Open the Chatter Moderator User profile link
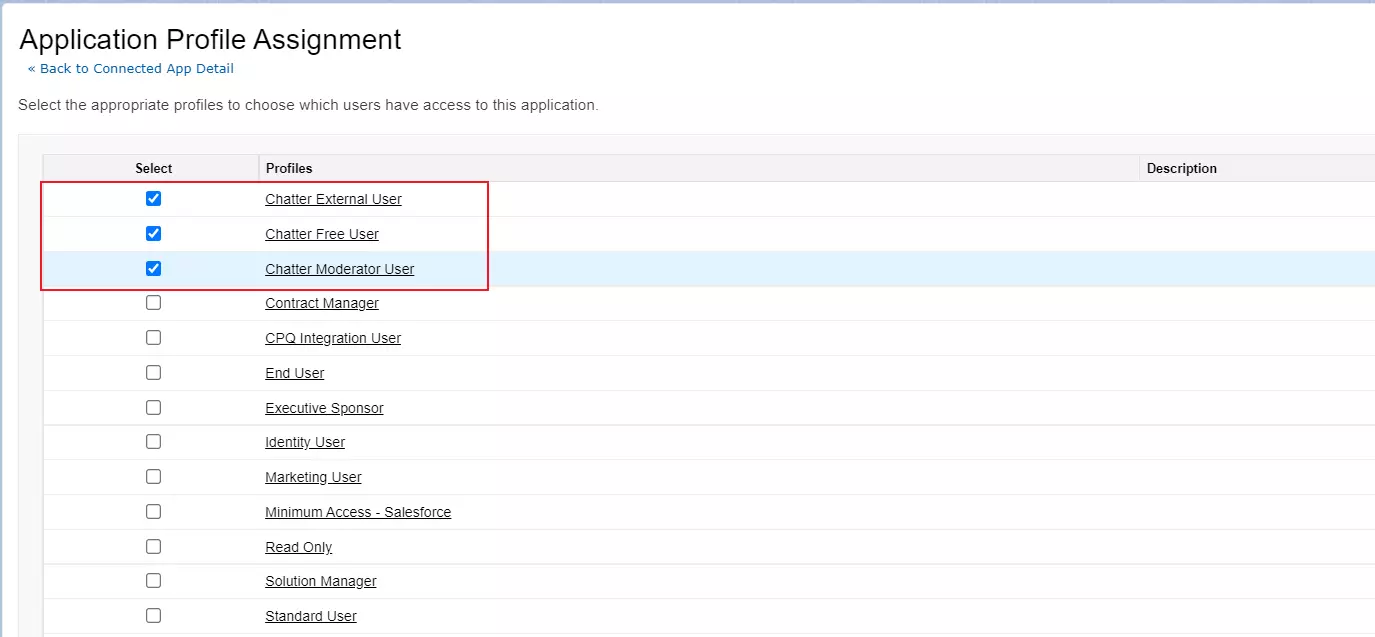 pyautogui.click(x=340, y=269)
